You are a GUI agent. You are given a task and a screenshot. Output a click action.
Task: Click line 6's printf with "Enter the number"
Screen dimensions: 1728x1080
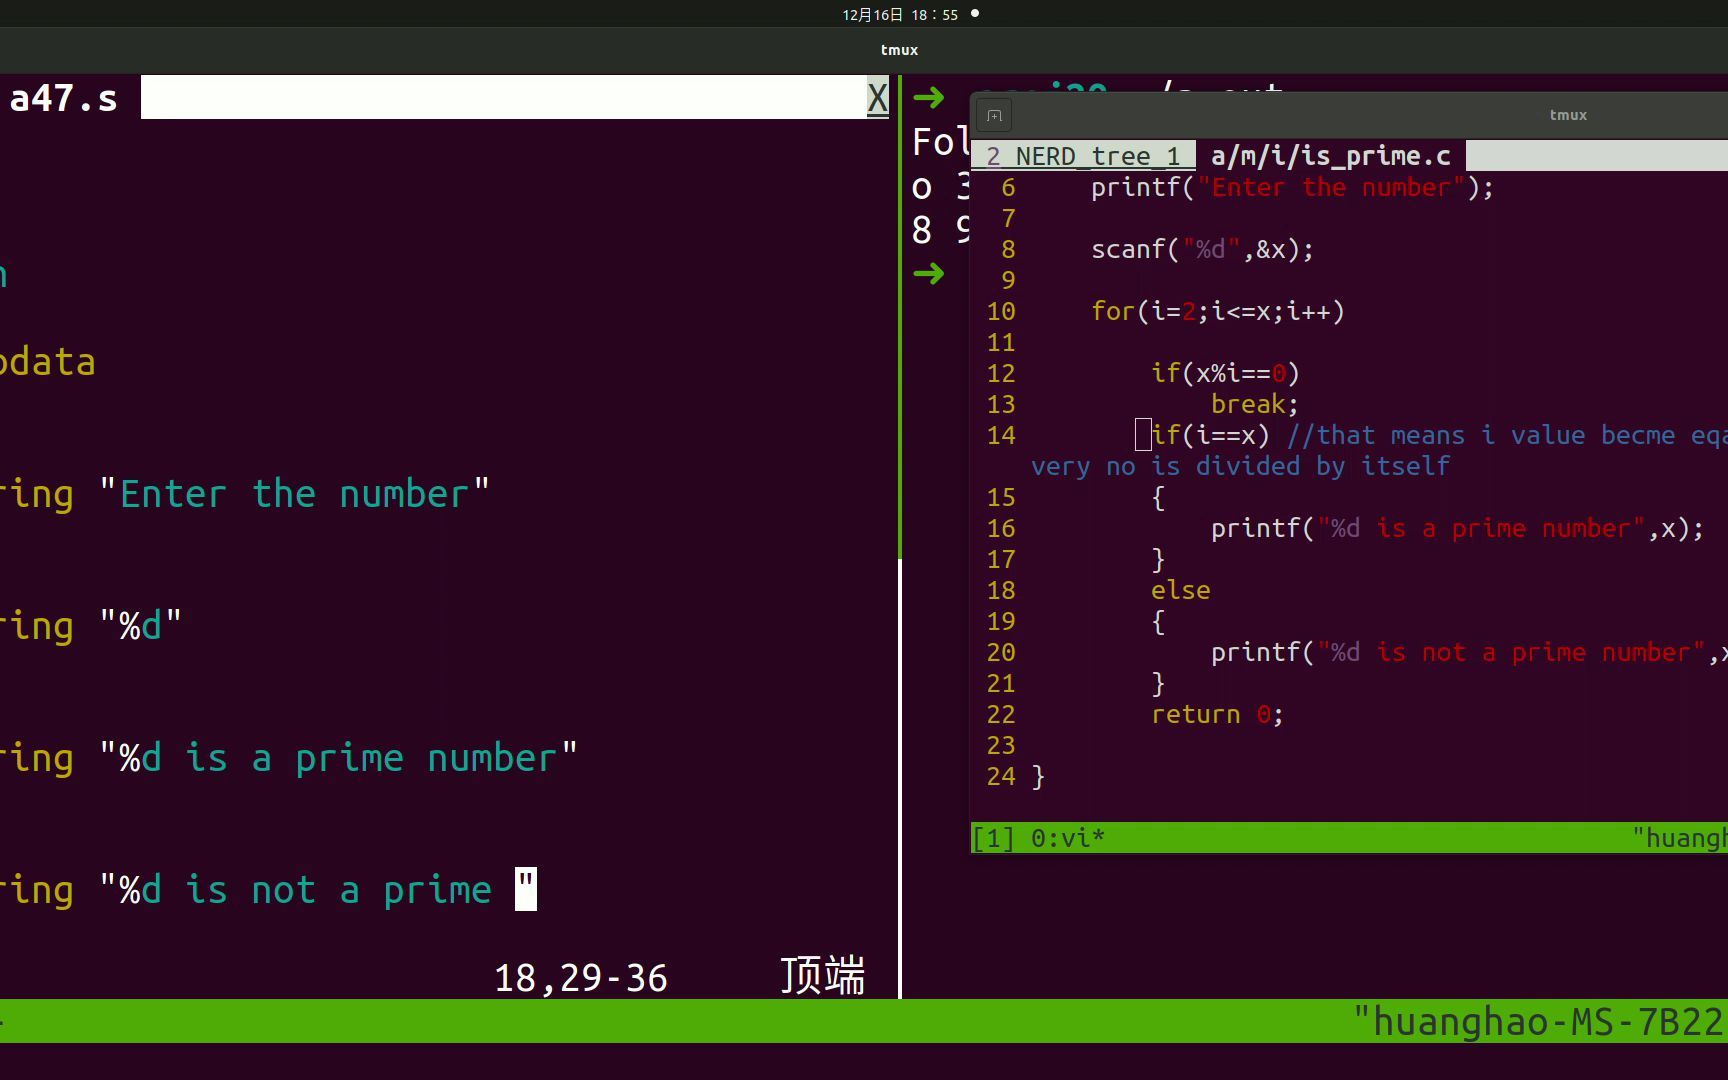click(x=1292, y=187)
